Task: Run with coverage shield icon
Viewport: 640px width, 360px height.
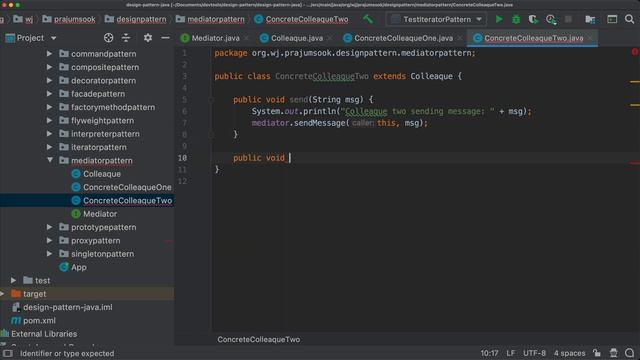Action: [533, 19]
